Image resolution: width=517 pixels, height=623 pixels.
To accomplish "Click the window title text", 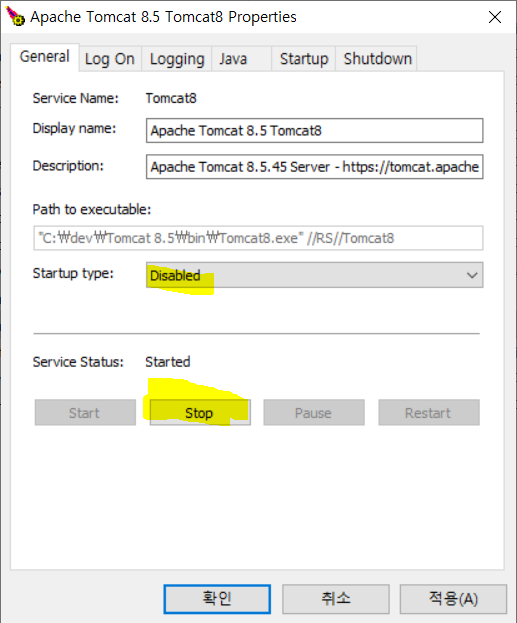I will click(x=163, y=17).
